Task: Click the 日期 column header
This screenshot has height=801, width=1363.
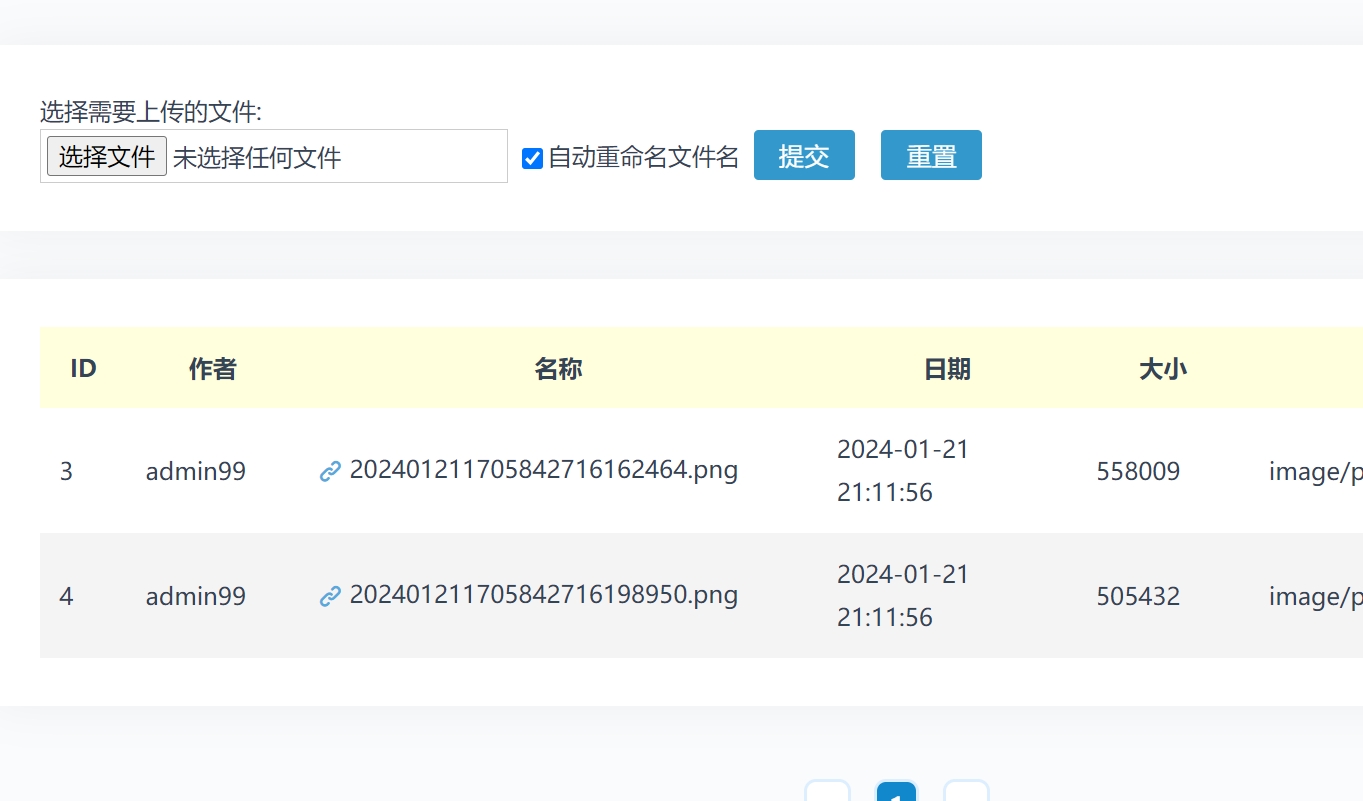Action: tap(947, 369)
